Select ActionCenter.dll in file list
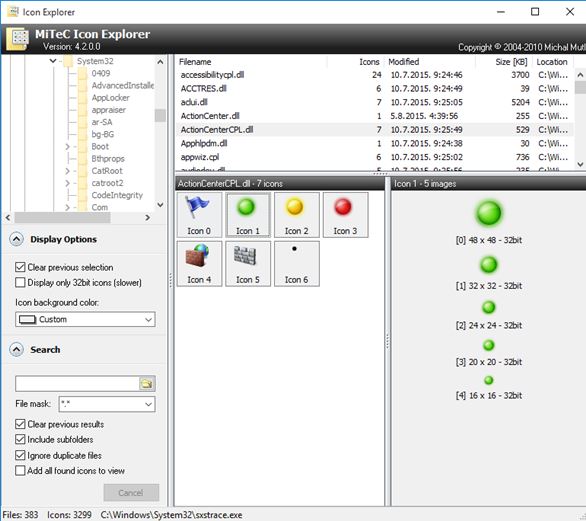This screenshot has height=521, width=586. (x=375, y=116)
